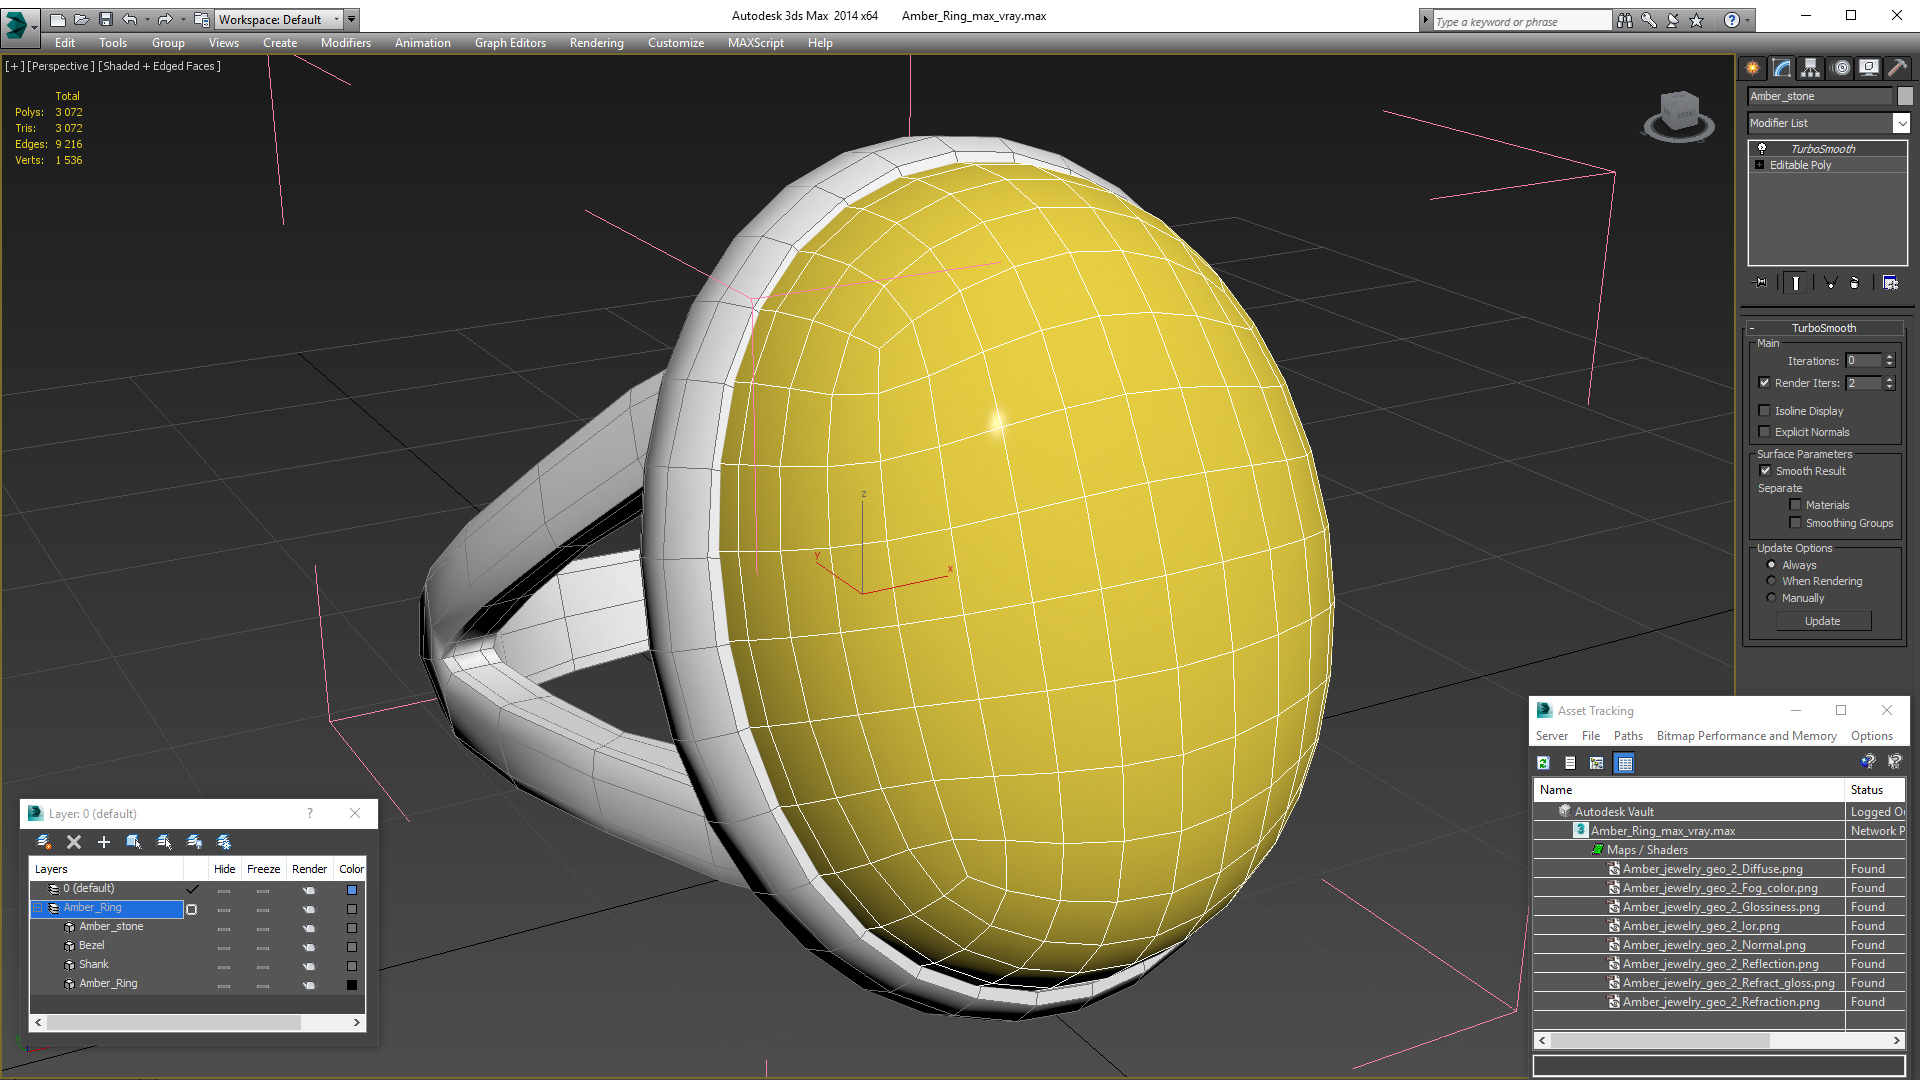Click Make Unique icon in modifier stack
1920x1080 pixels.
click(x=1830, y=283)
